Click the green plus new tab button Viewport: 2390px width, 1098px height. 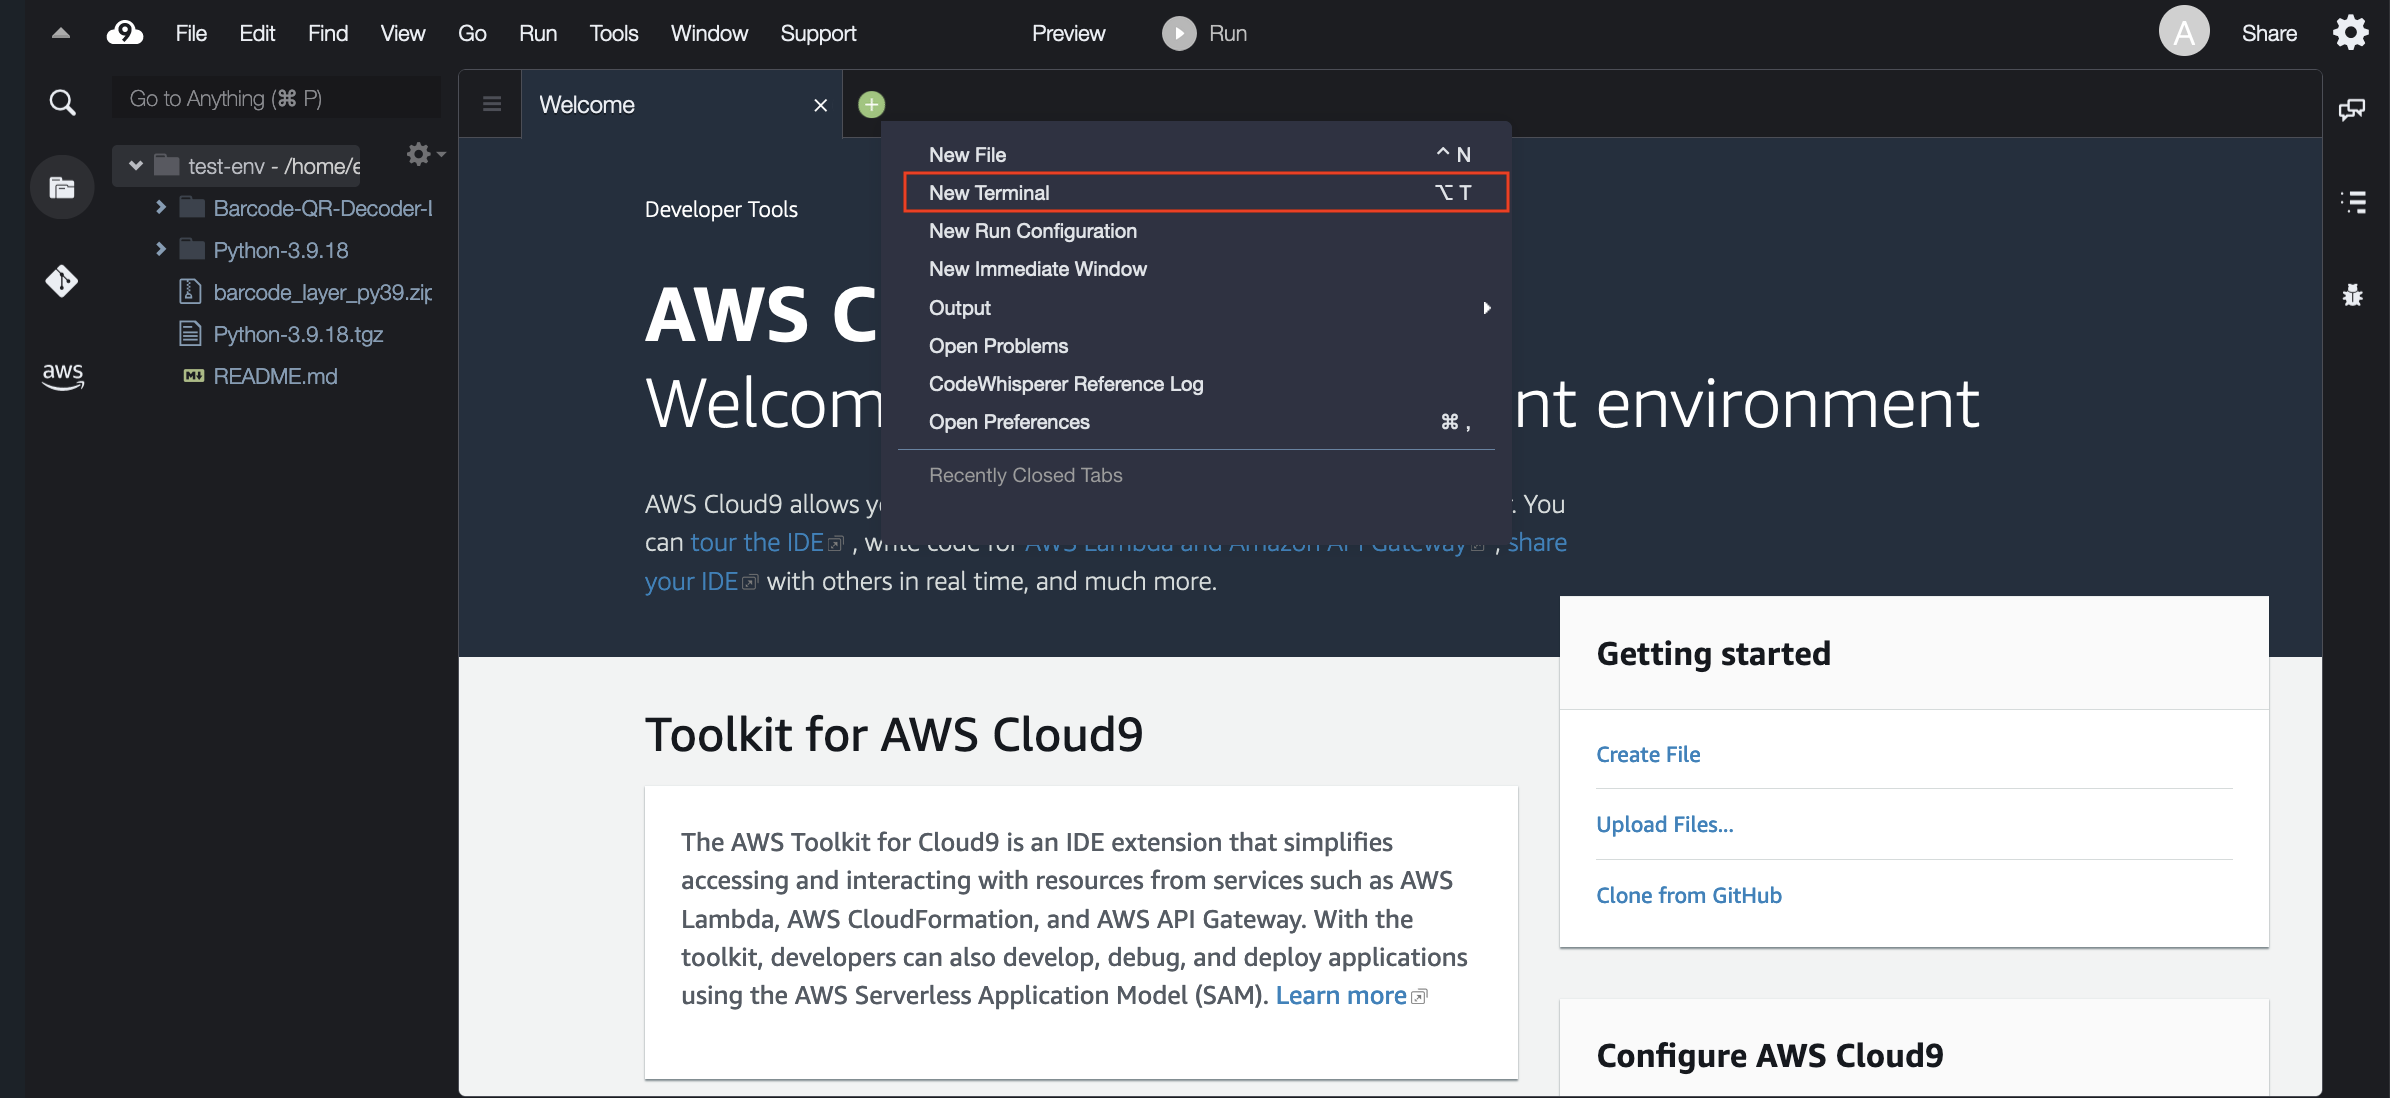[871, 104]
